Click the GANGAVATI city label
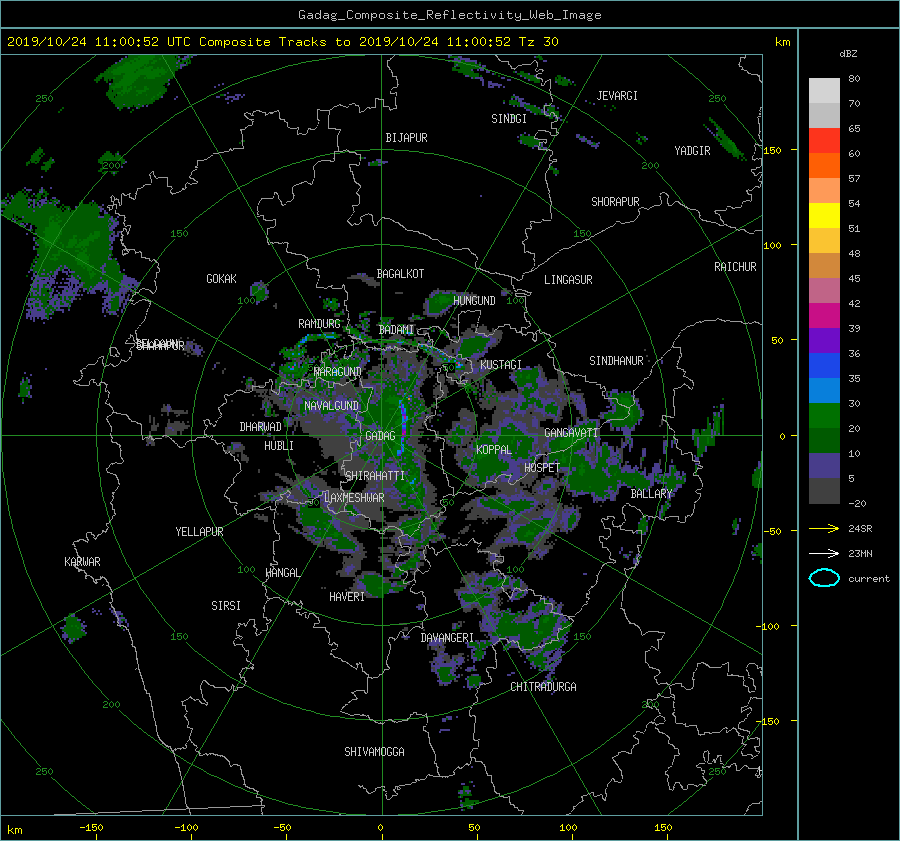 click(571, 432)
